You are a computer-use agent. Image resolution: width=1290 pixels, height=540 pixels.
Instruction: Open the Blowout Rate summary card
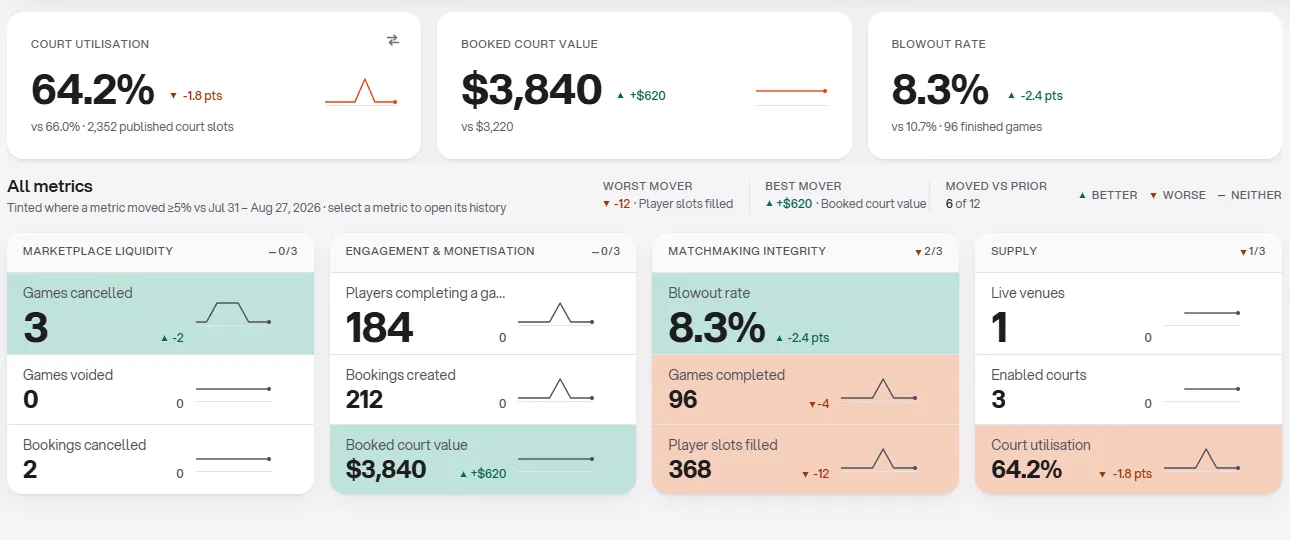point(1074,85)
